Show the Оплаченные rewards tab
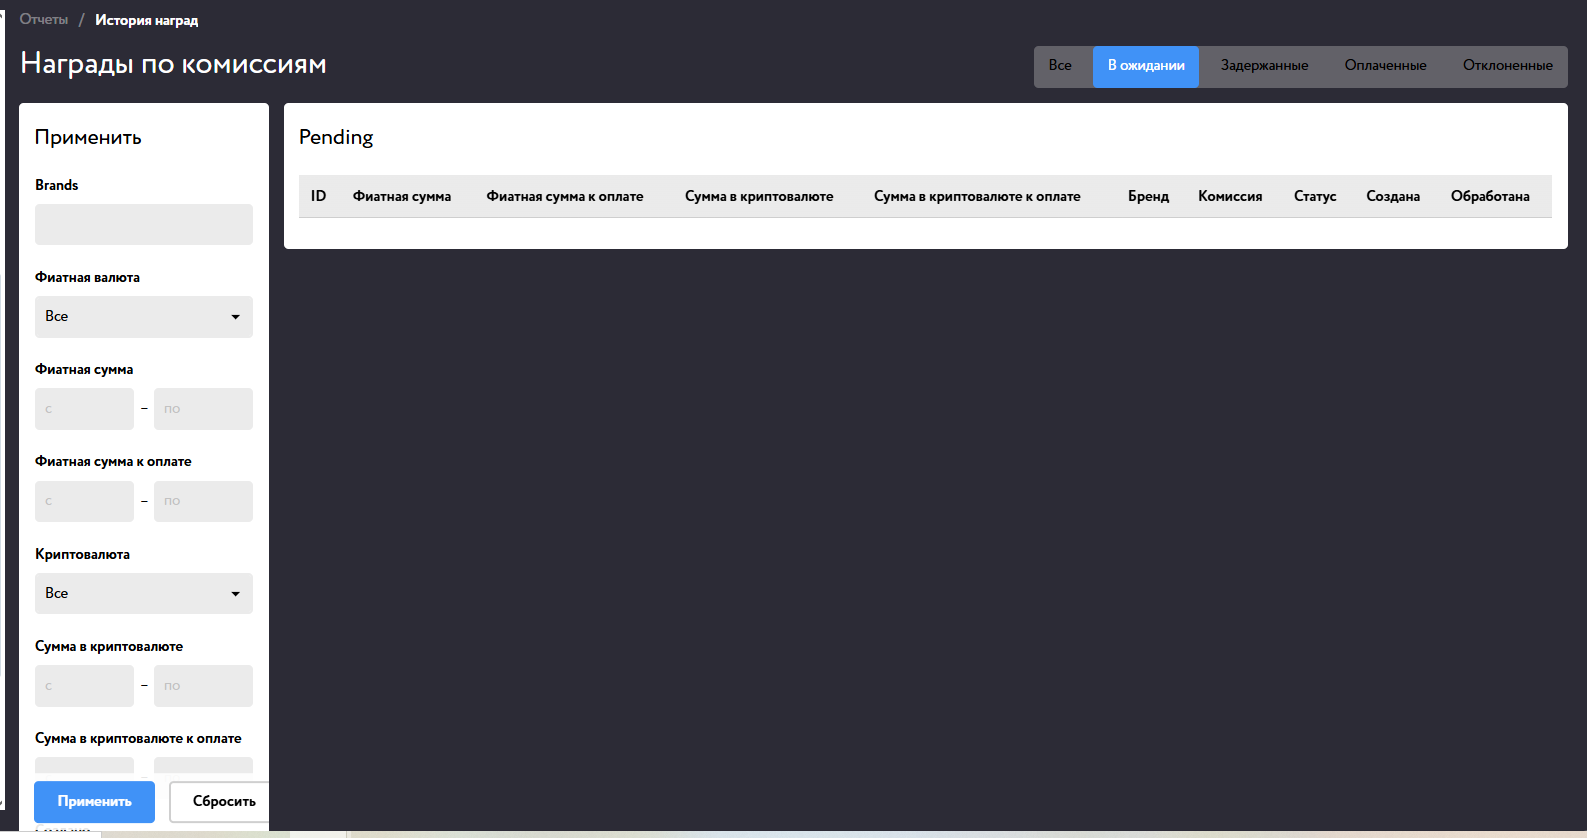Viewport: 1587px width, 838px height. coord(1385,66)
